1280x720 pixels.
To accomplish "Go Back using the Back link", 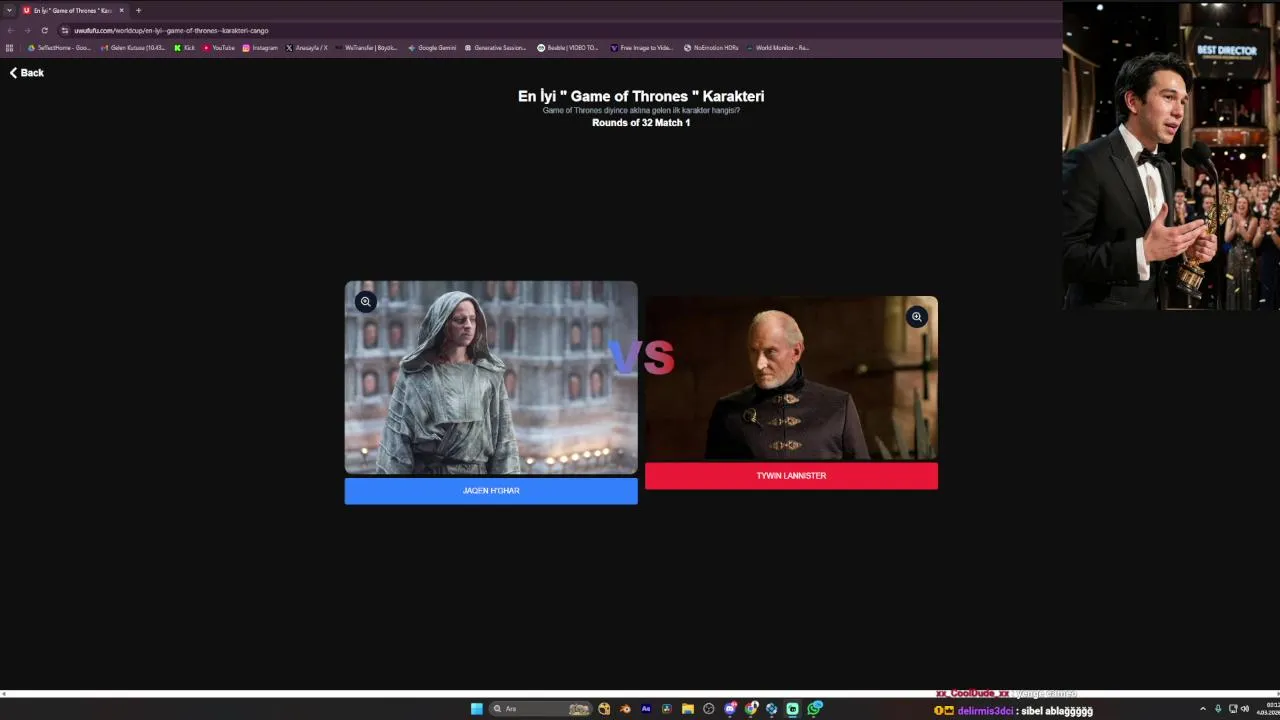I will (27, 73).
